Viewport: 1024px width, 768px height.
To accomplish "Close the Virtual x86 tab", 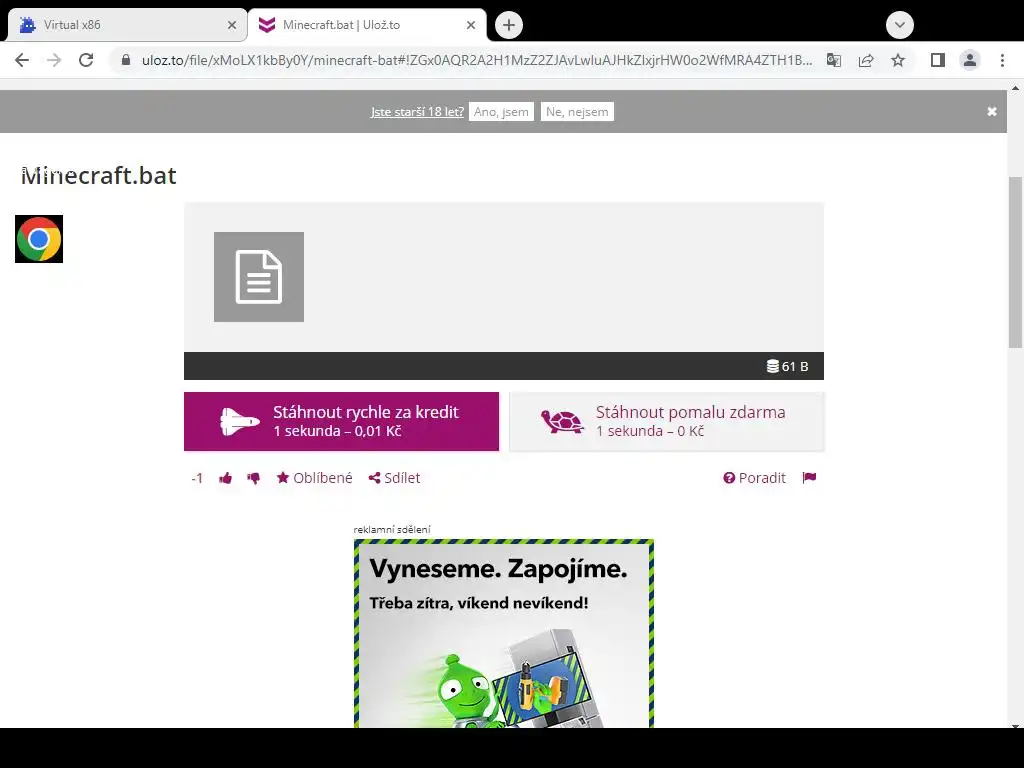I will pyautogui.click(x=232, y=25).
